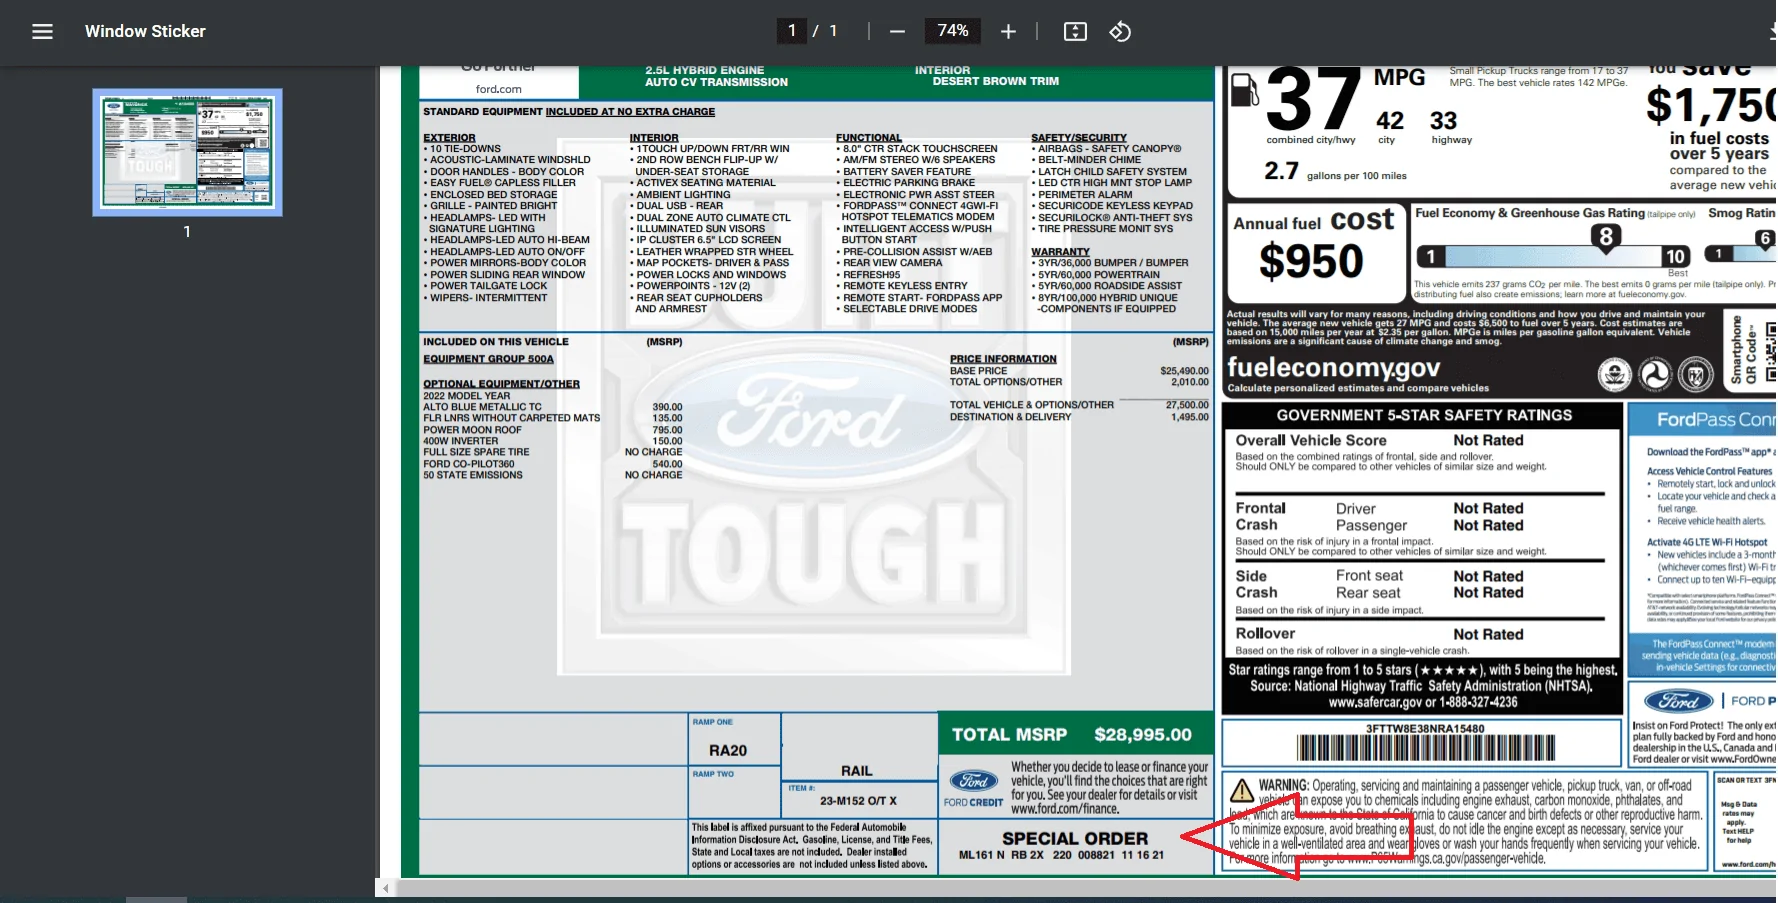Click 'DESERT BROWN TRIM' text
The height and width of the screenshot is (903, 1778).
pos(995,81)
